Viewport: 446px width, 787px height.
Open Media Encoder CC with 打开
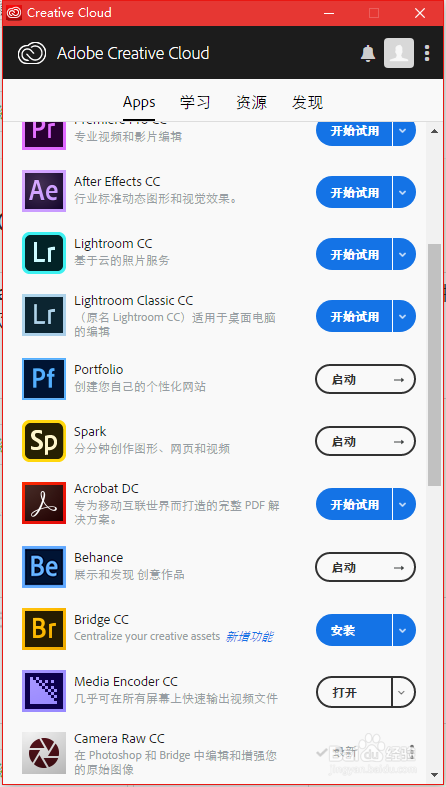click(354, 693)
